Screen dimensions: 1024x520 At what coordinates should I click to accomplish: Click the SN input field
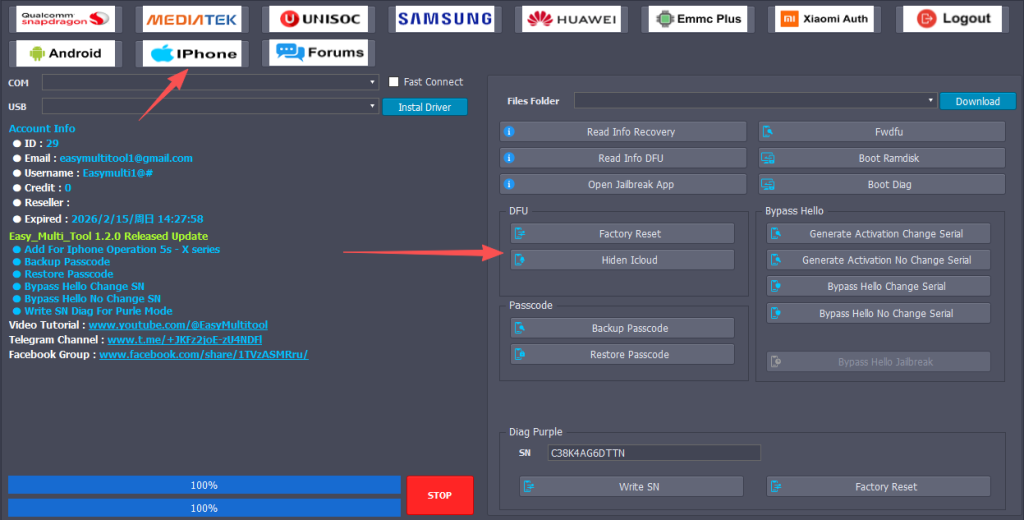click(x=654, y=453)
